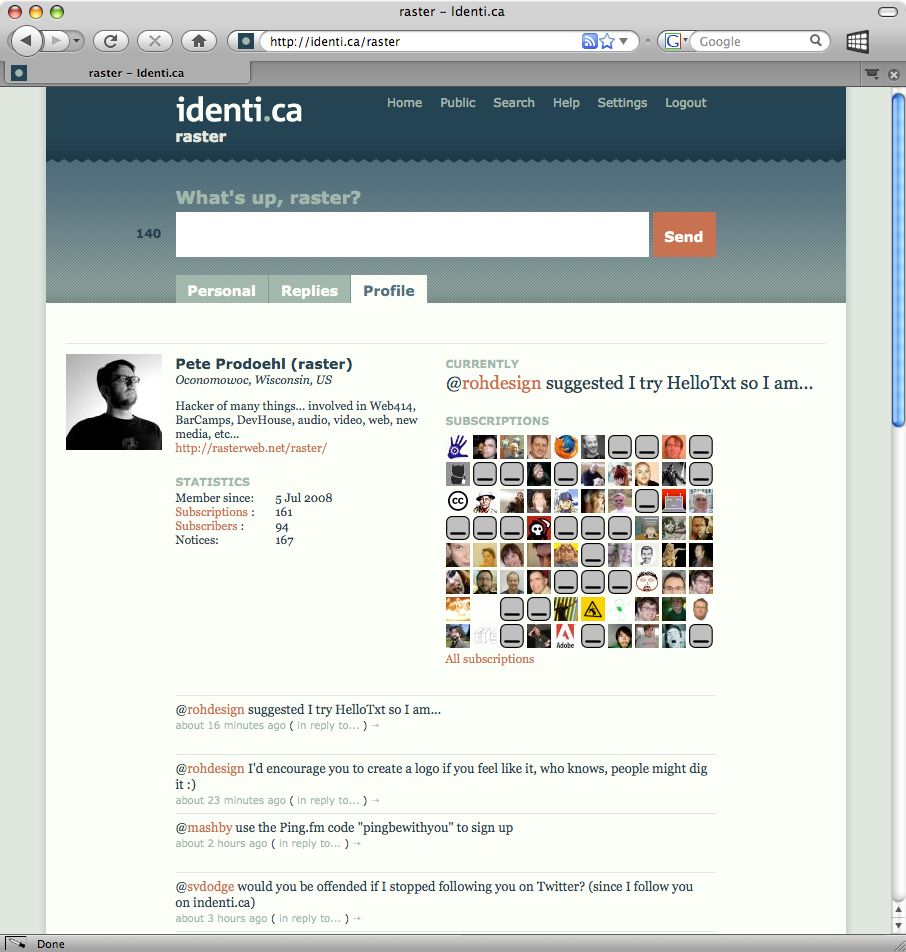Bookmark this page with the star icon

[x=607, y=41]
